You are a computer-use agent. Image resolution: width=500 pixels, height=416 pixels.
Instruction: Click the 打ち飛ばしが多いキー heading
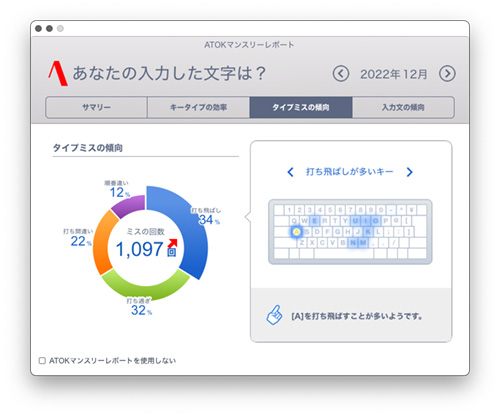coord(350,172)
